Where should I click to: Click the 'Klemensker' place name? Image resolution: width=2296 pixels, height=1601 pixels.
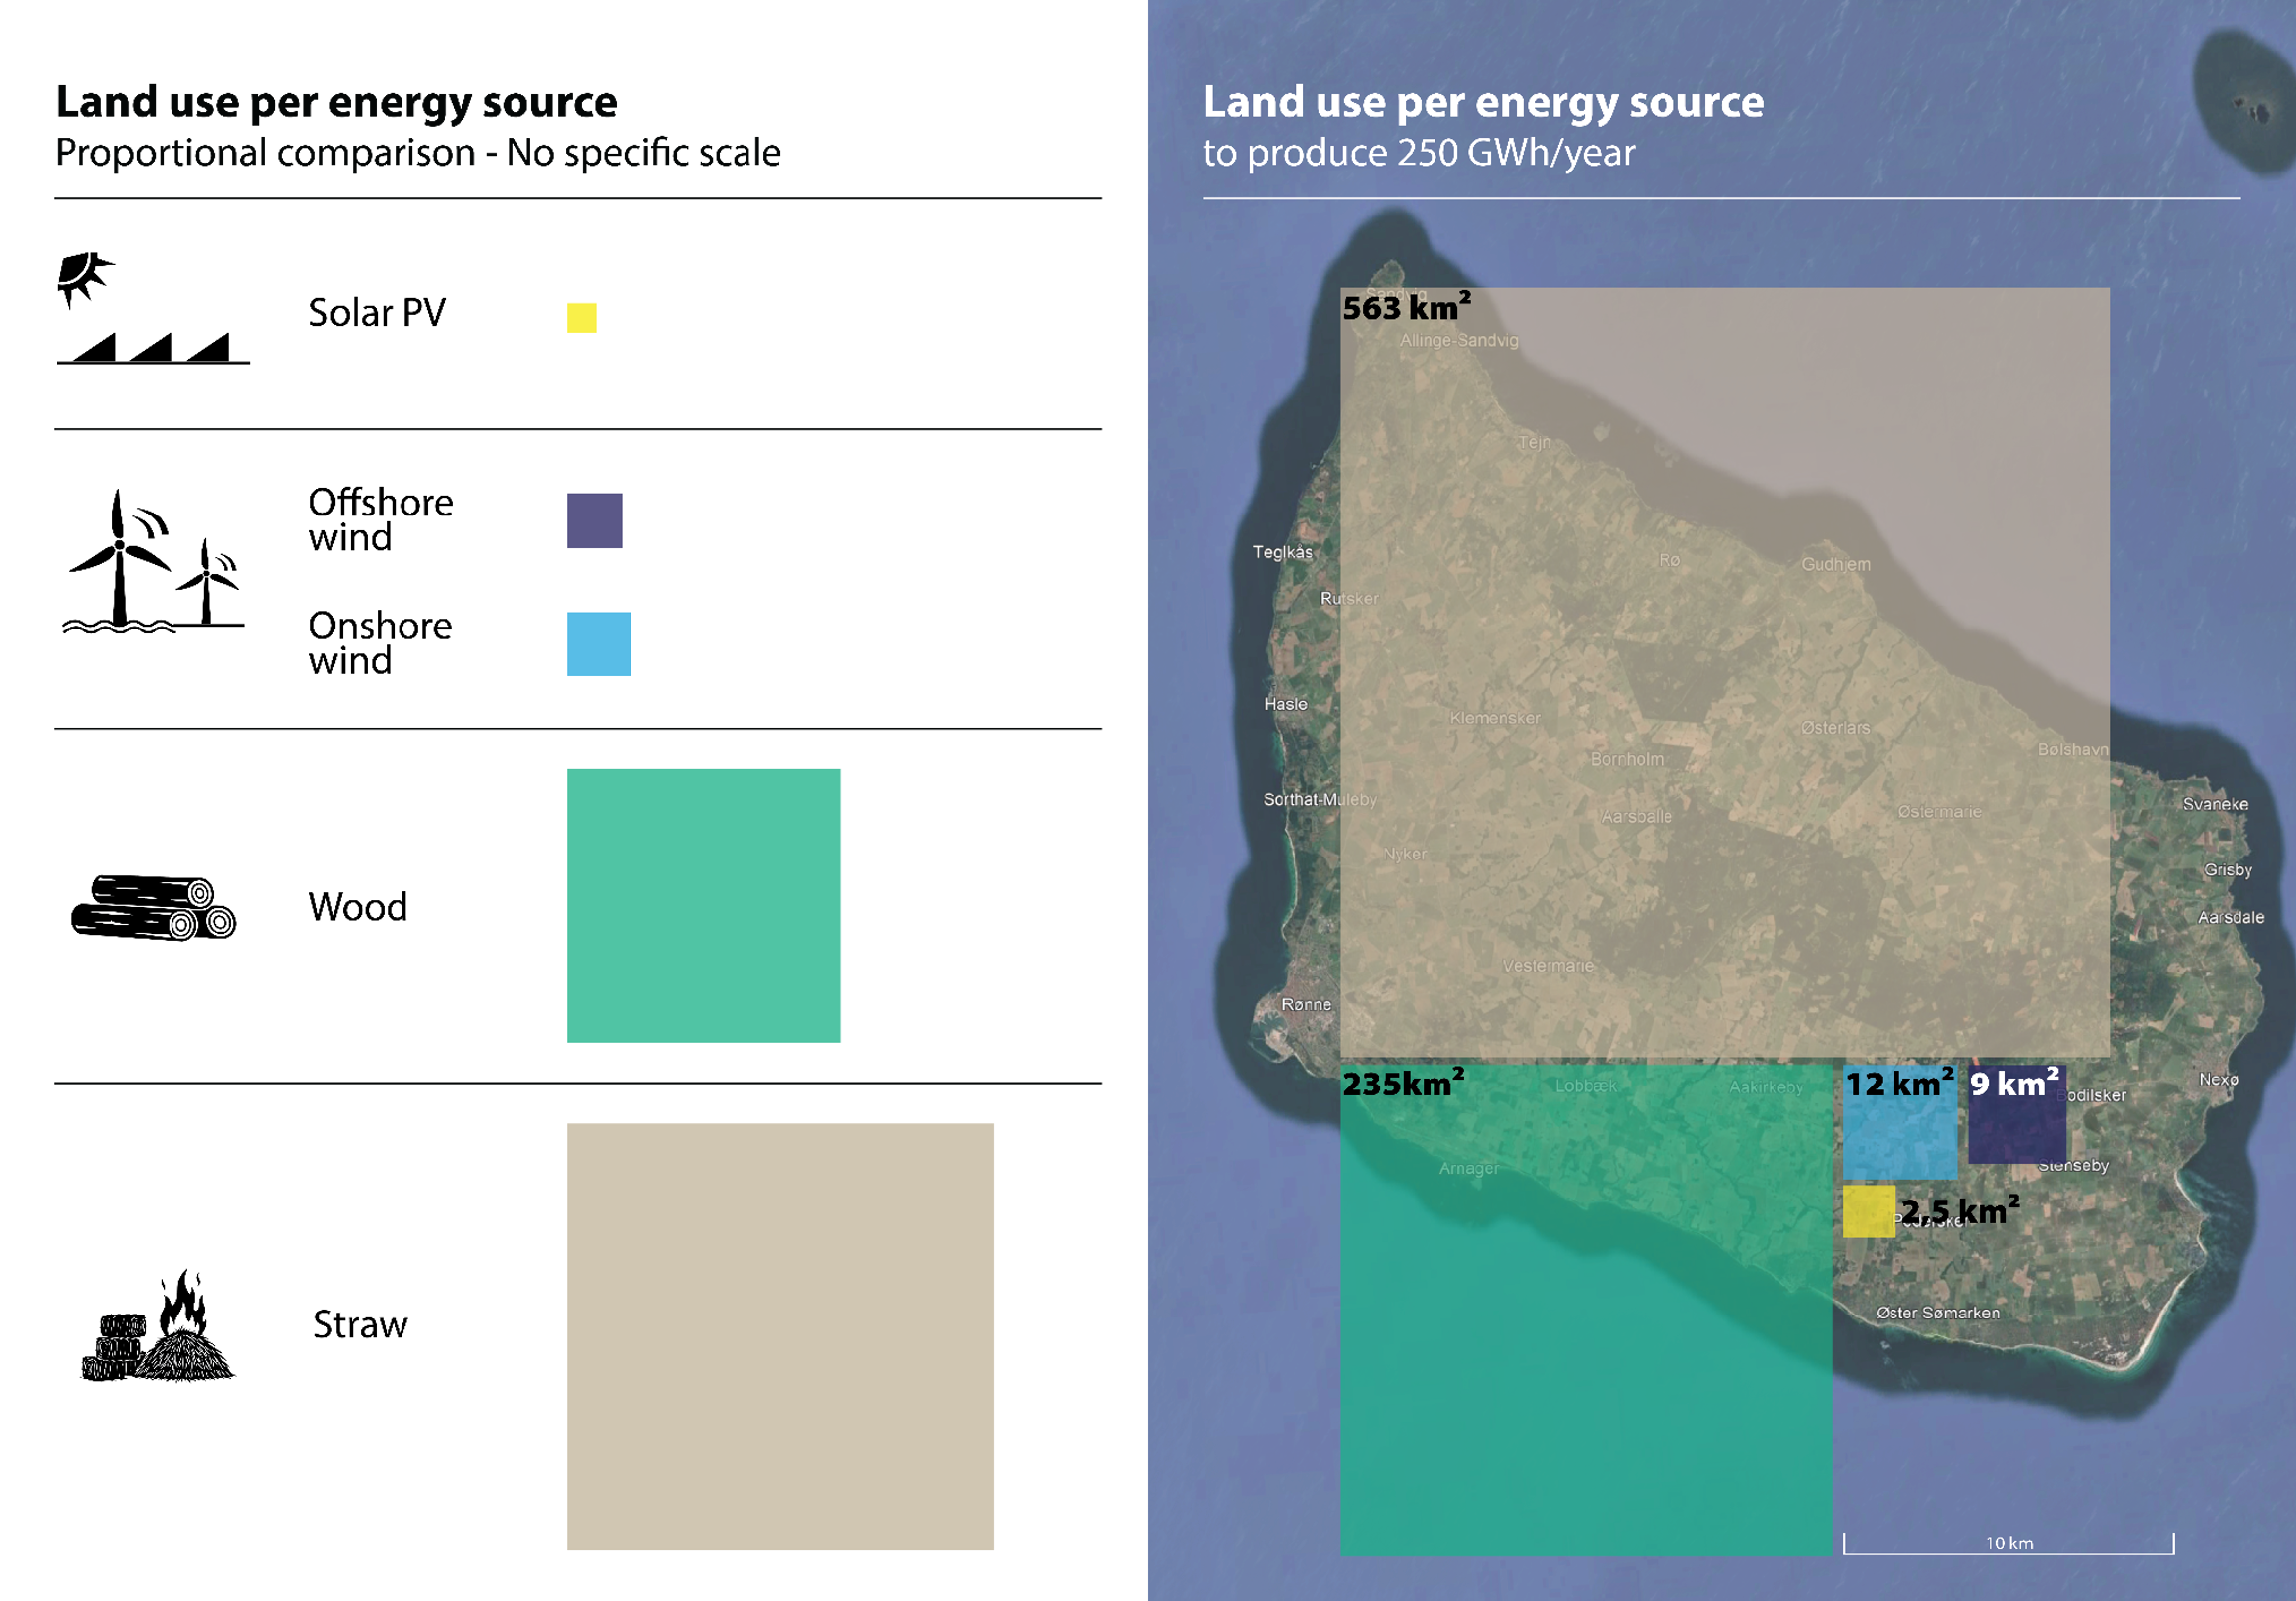[x=1496, y=719]
